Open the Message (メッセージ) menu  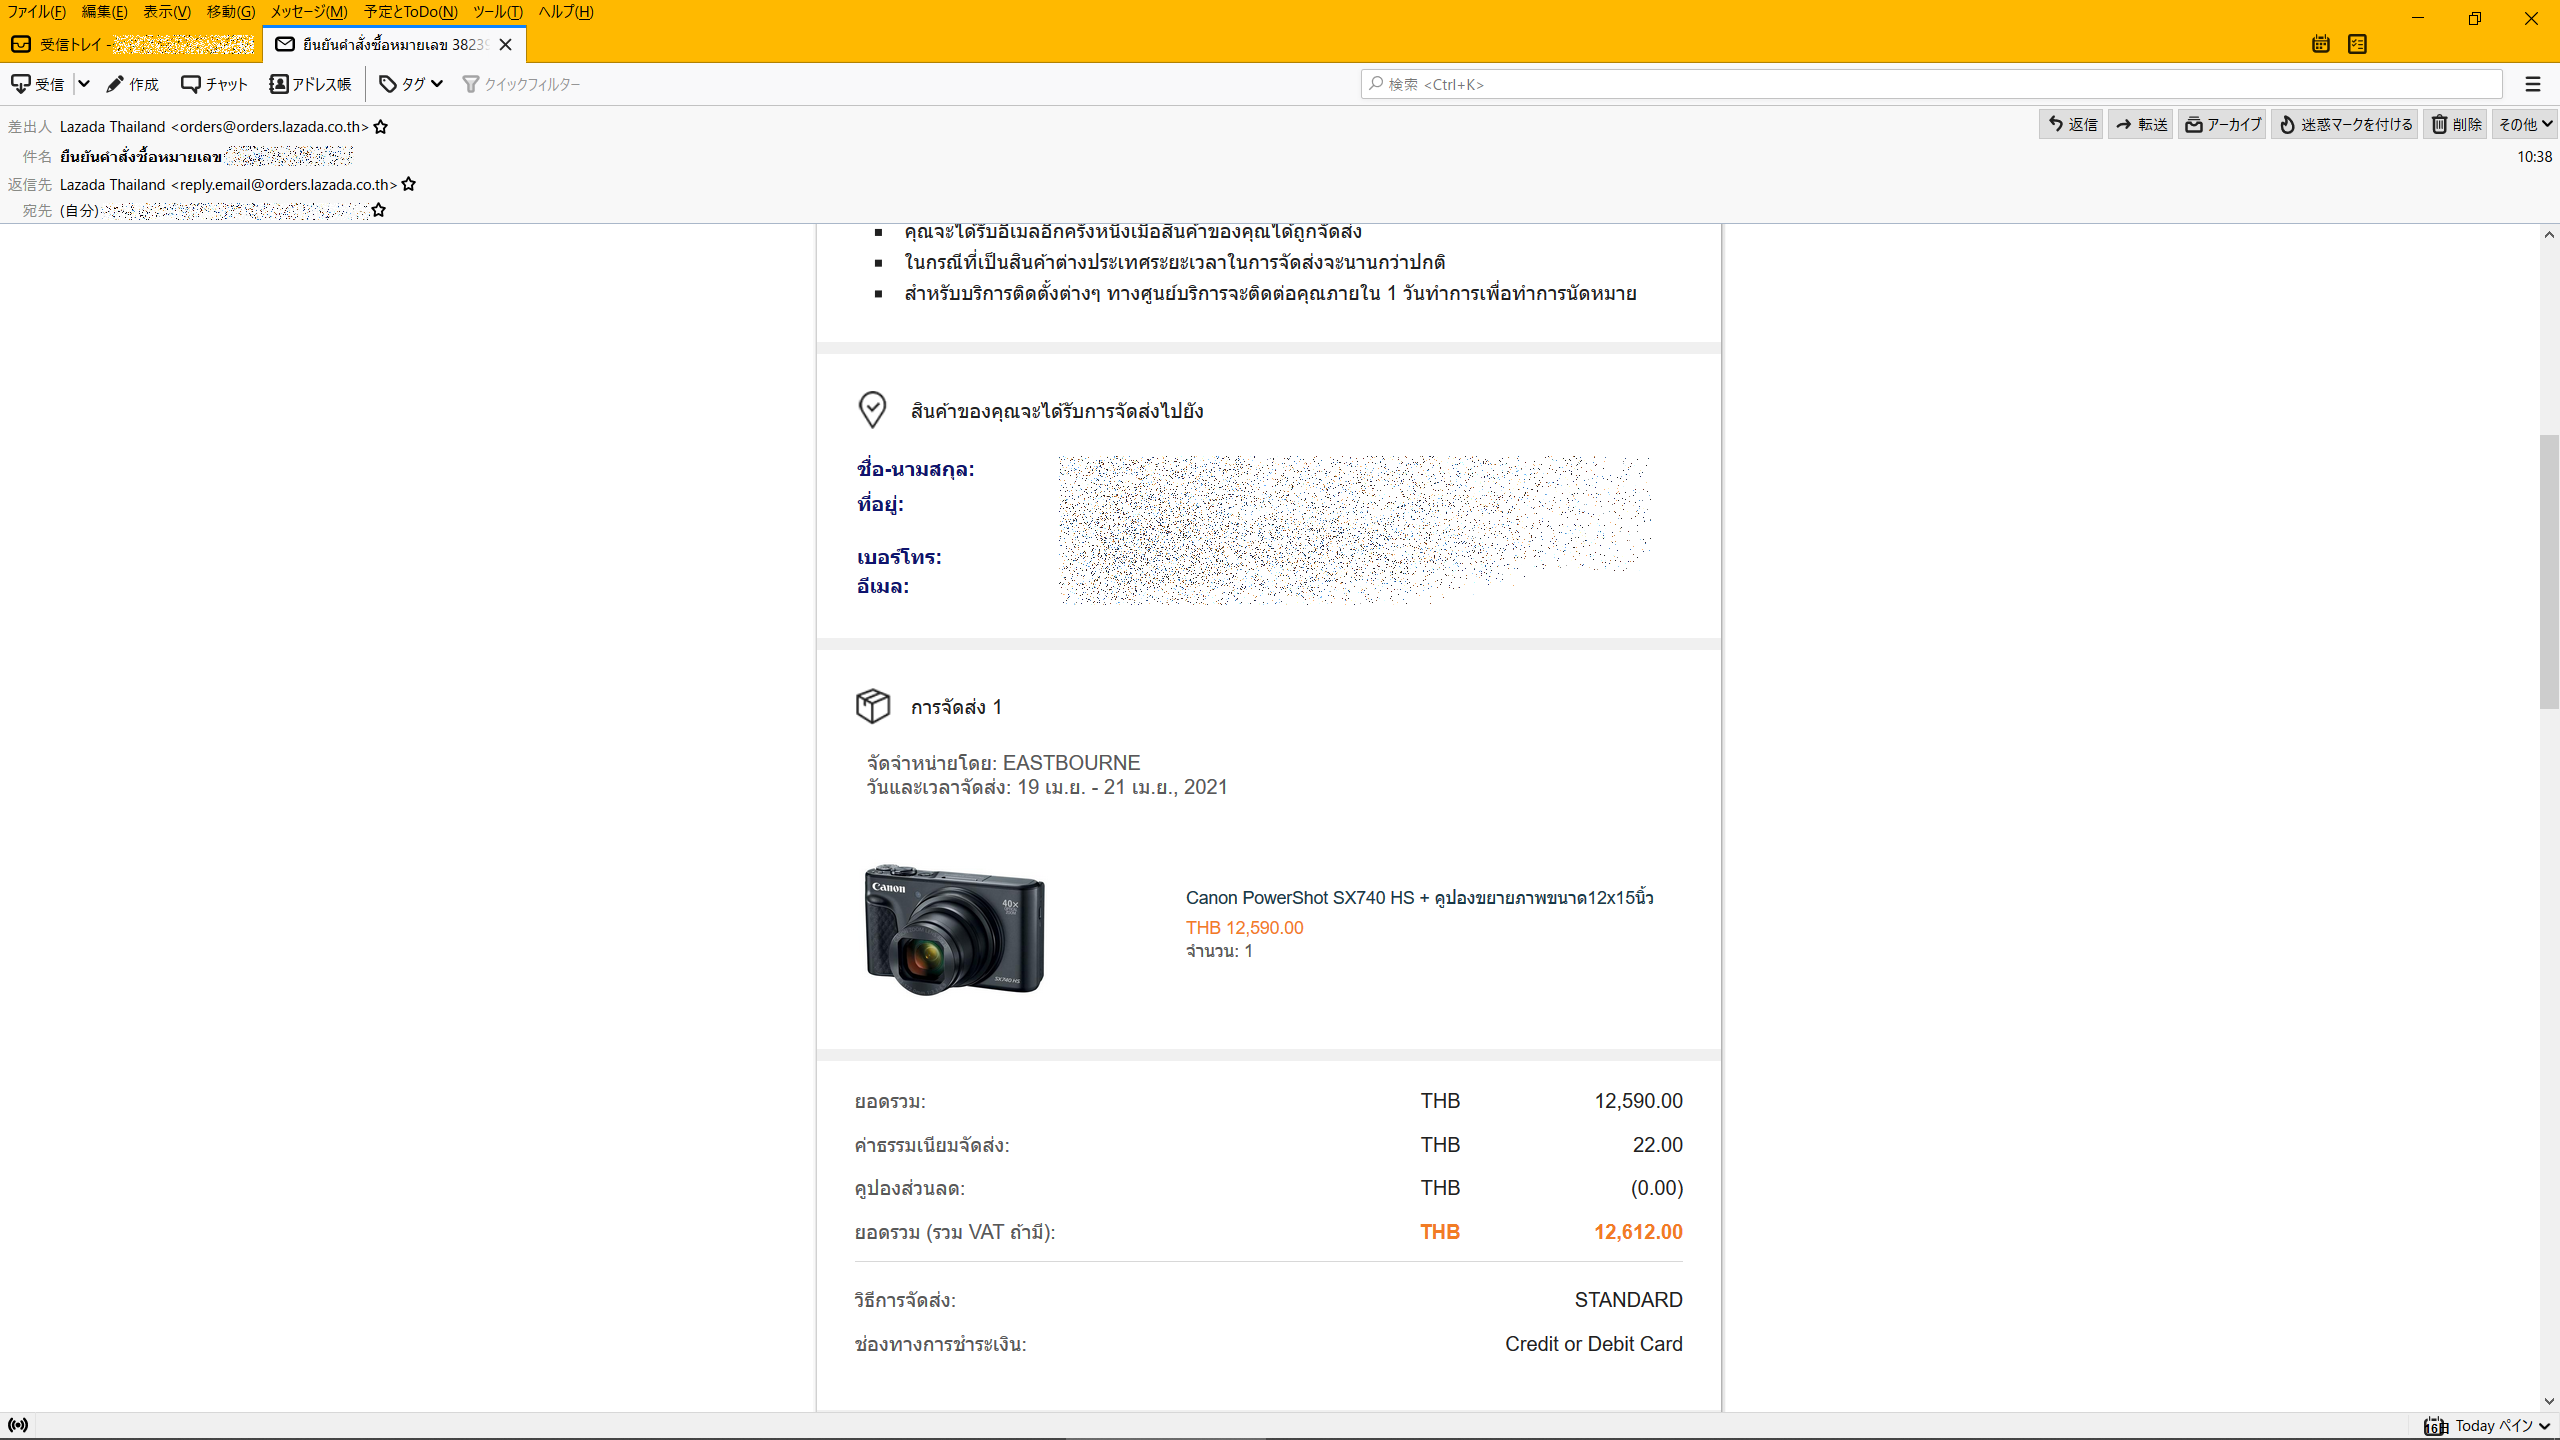(309, 12)
